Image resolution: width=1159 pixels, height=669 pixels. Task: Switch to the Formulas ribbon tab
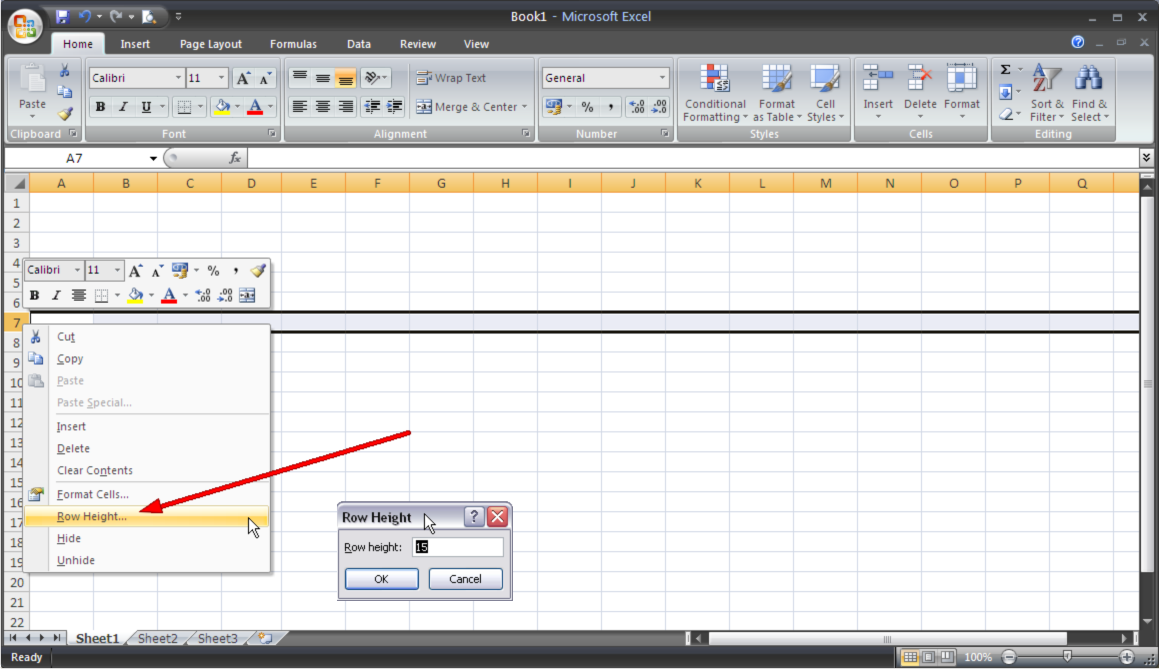click(x=293, y=43)
